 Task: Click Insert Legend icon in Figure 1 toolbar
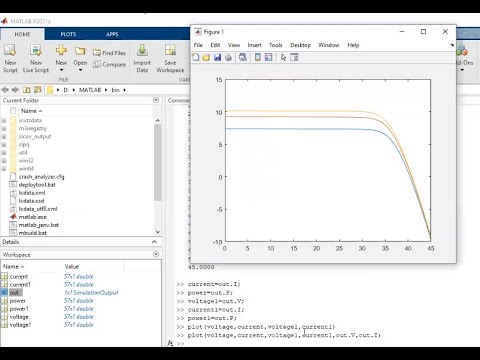click(x=268, y=57)
